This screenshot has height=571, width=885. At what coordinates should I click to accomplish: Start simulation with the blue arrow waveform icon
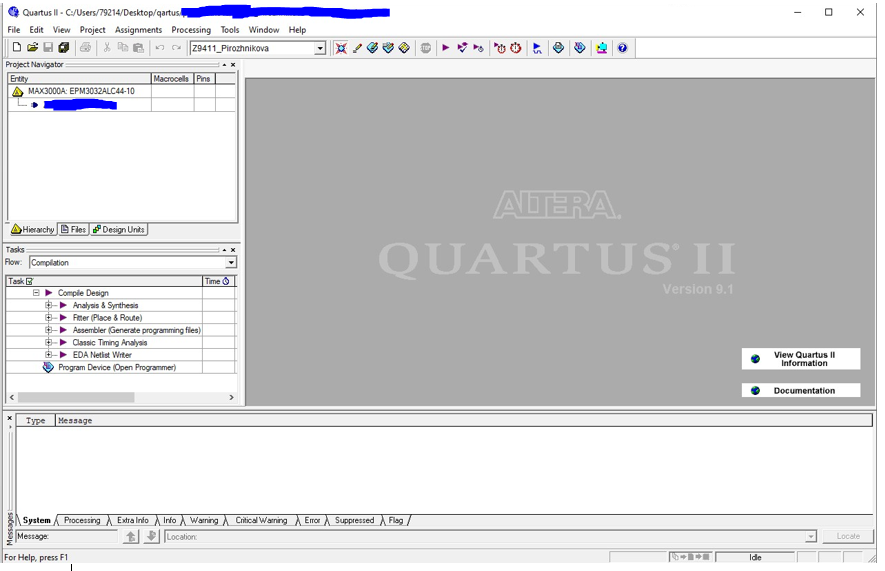click(x=537, y=48)
